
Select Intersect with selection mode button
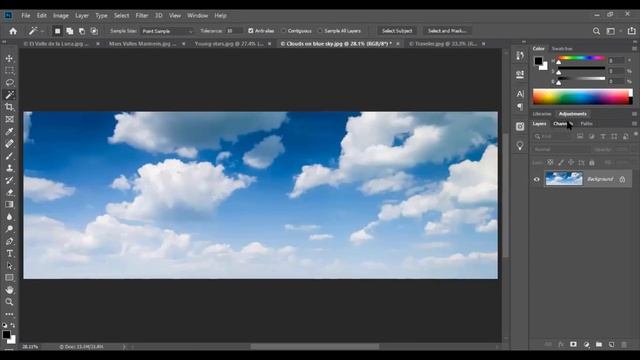94,31
